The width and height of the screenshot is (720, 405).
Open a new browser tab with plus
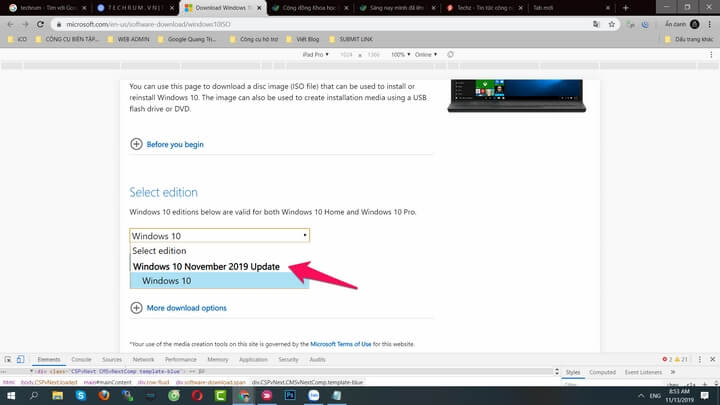point(625,8)
